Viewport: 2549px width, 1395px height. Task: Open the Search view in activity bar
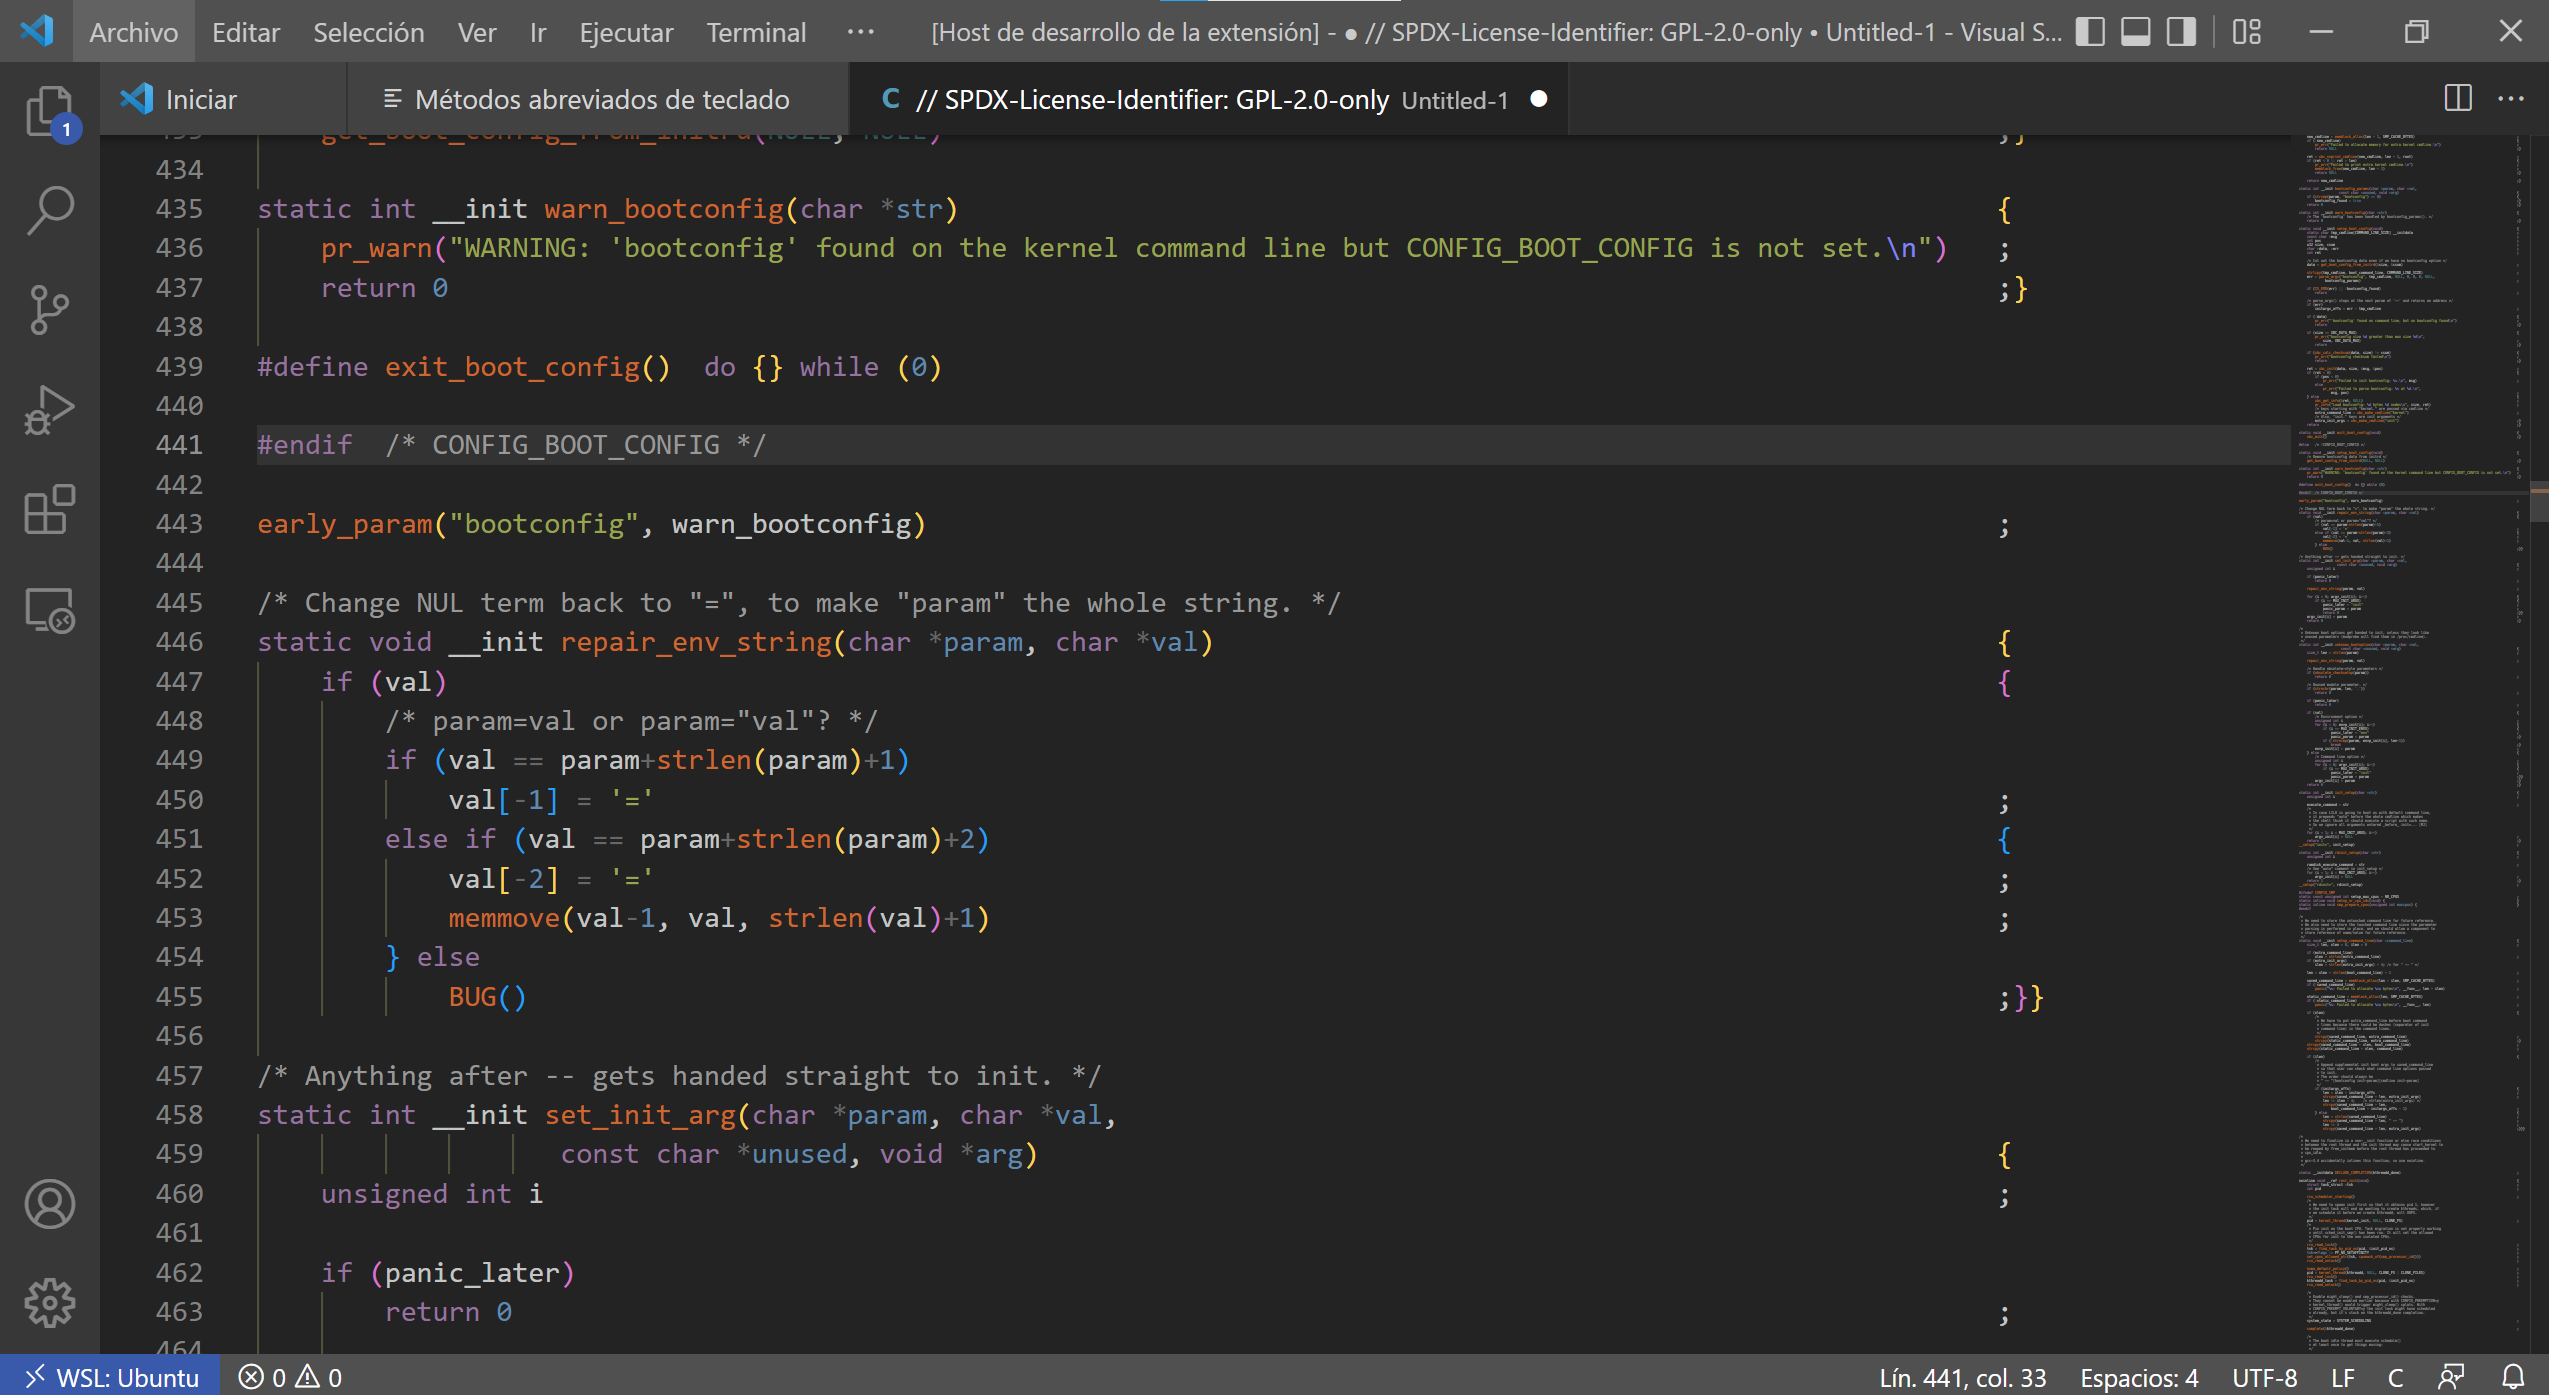click(x=49, y=211)
